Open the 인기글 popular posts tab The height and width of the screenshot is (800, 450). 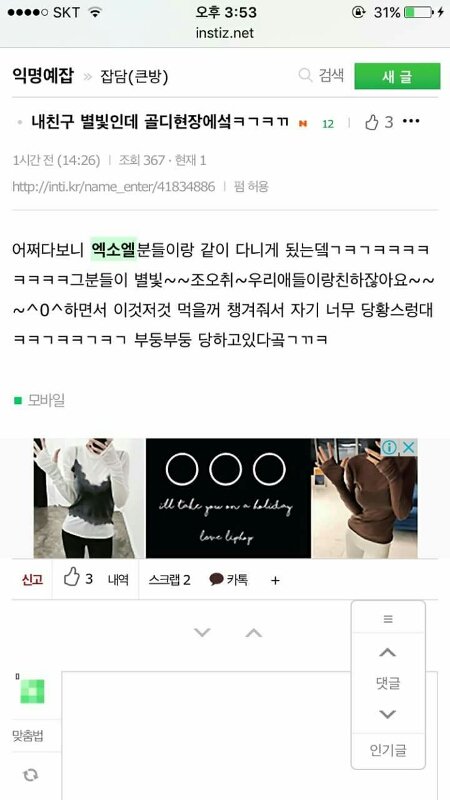coord(388,751)
